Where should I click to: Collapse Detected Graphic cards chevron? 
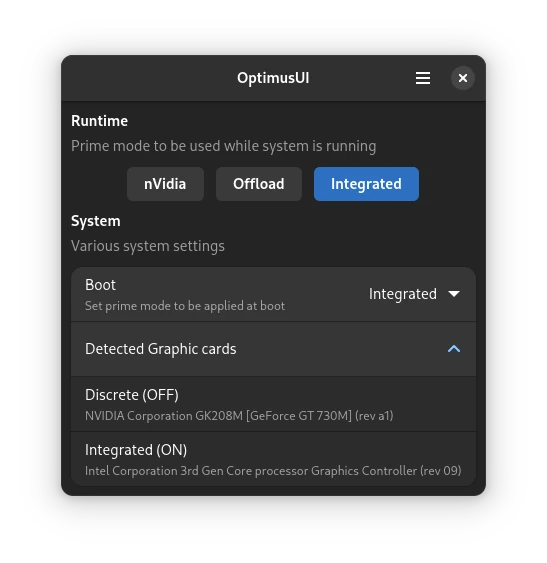click(x=454, y=349)
